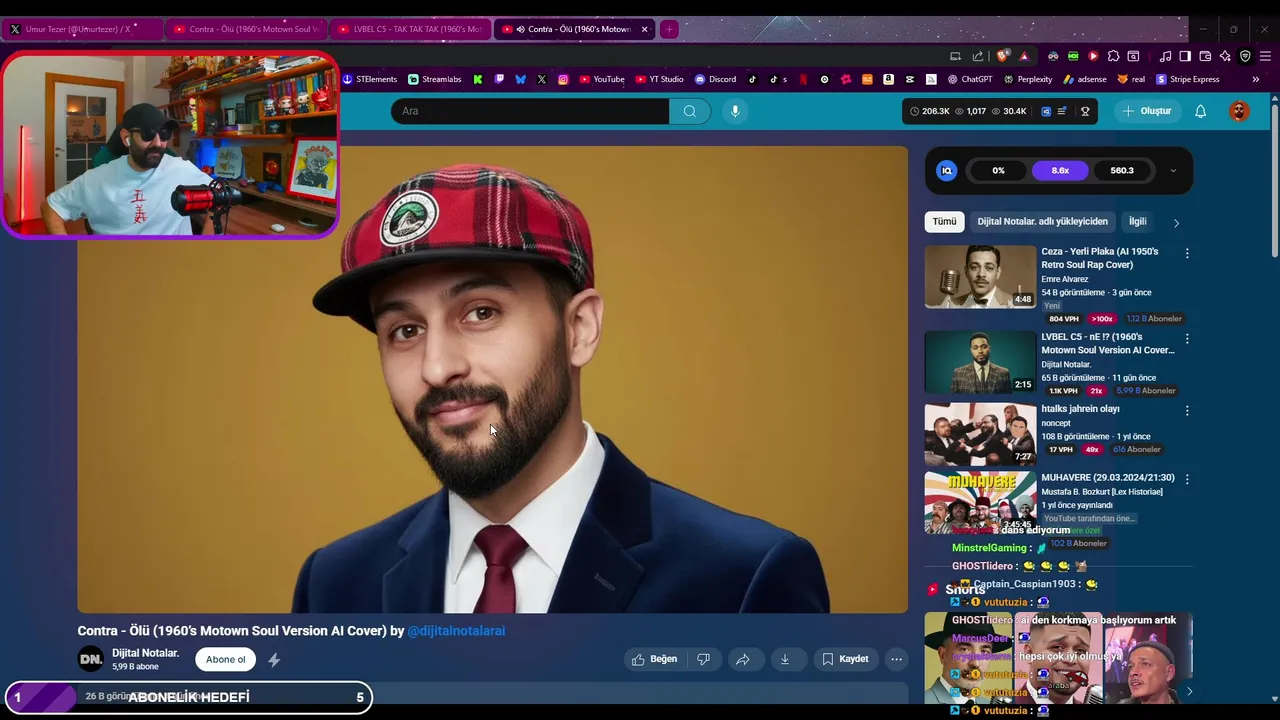Open the MUHAVERE video thumbnail
The width and height of the screenshot is (1280, 720).
coord(980,503)
